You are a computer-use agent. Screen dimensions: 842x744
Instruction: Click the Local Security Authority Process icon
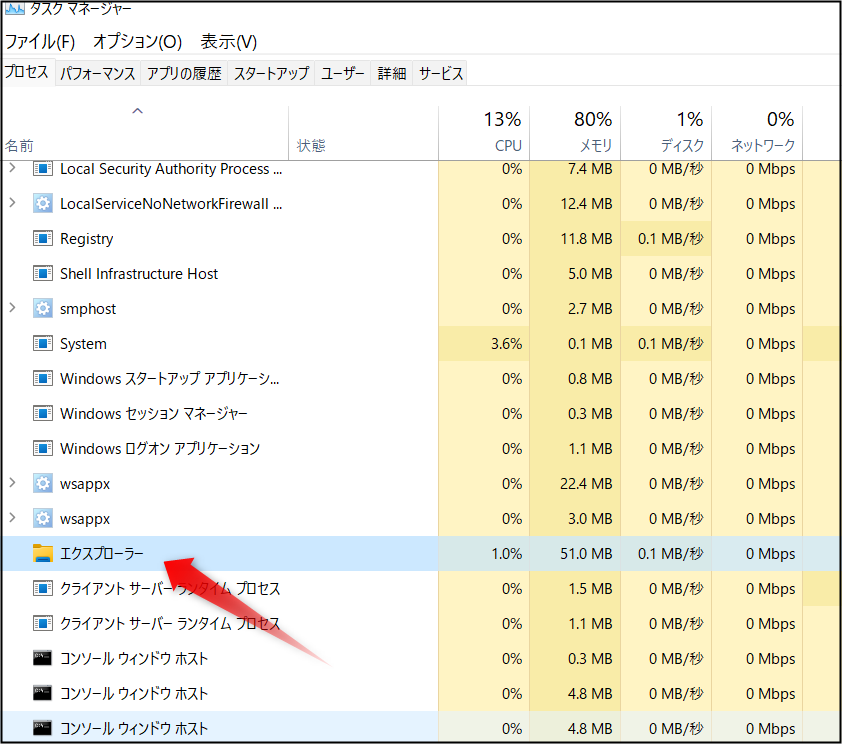coord(42,169)
